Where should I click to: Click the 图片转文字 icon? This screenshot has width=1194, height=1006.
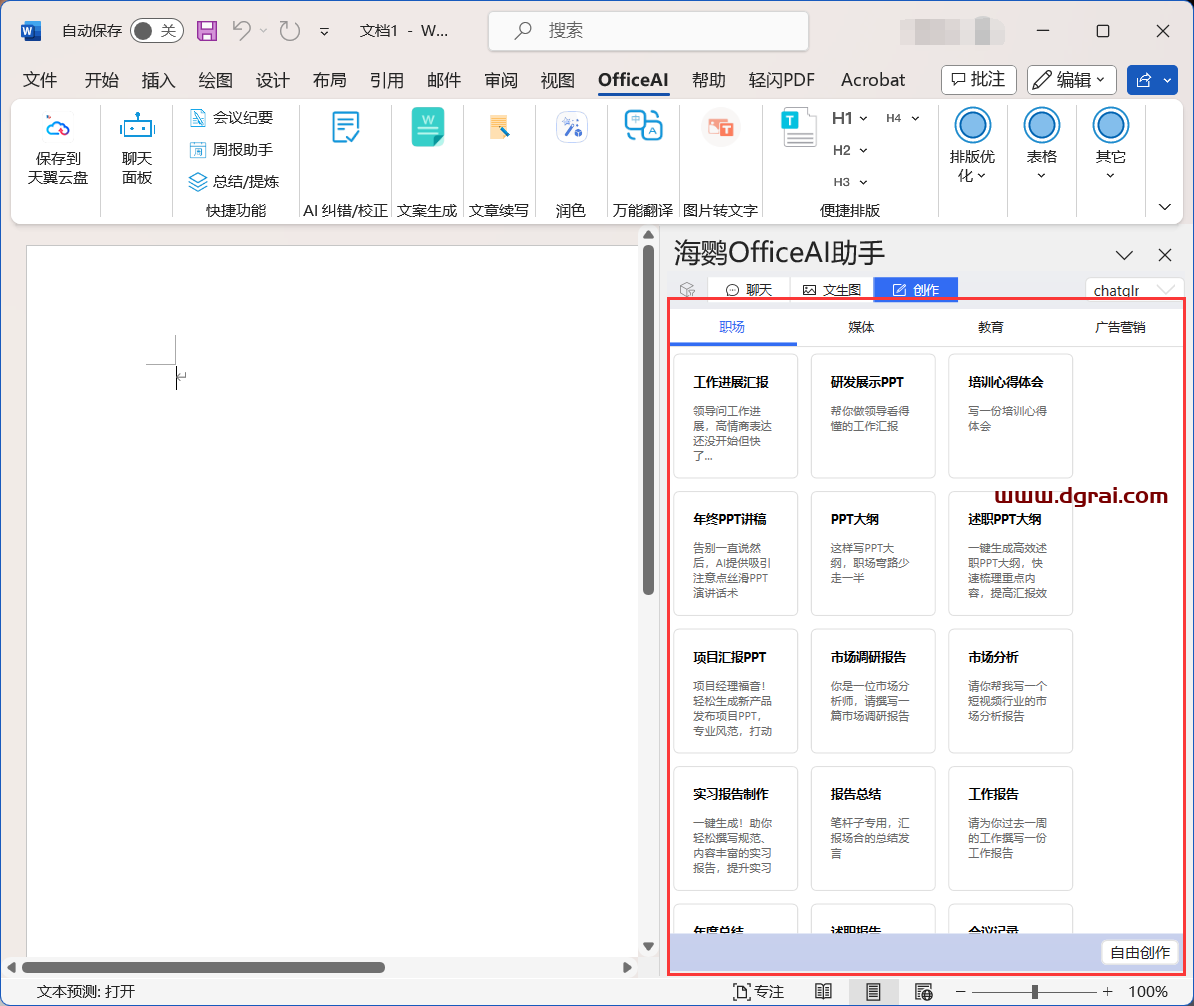point(720,127)
